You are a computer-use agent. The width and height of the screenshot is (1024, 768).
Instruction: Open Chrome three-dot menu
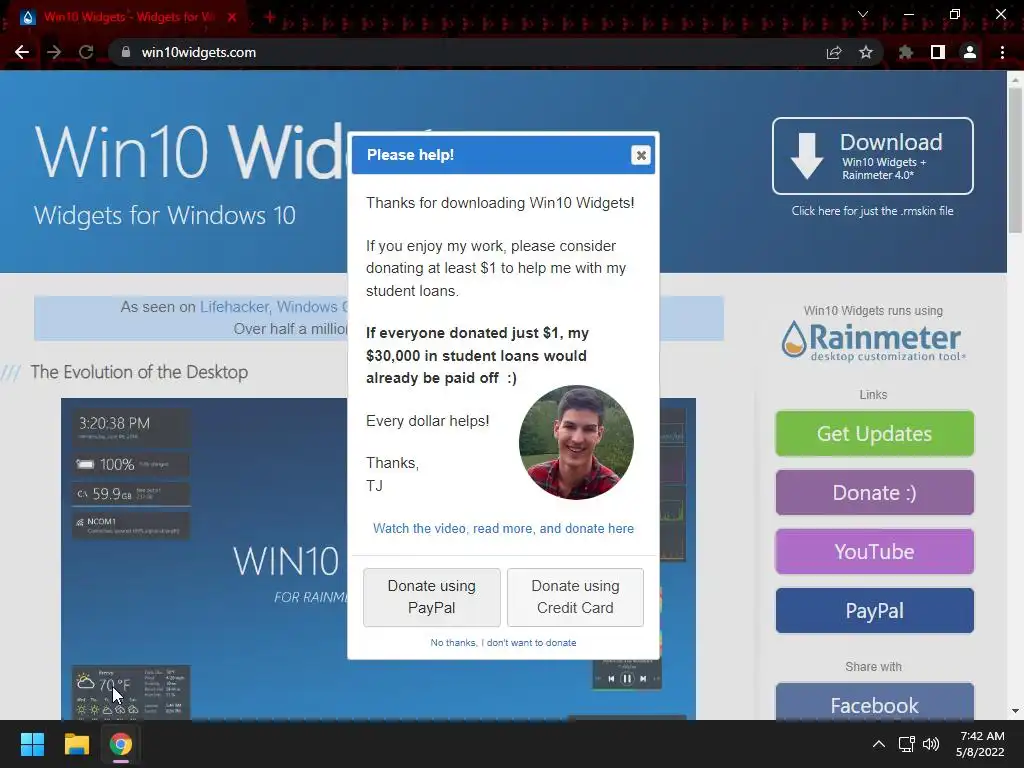[x=1002, y=52]
